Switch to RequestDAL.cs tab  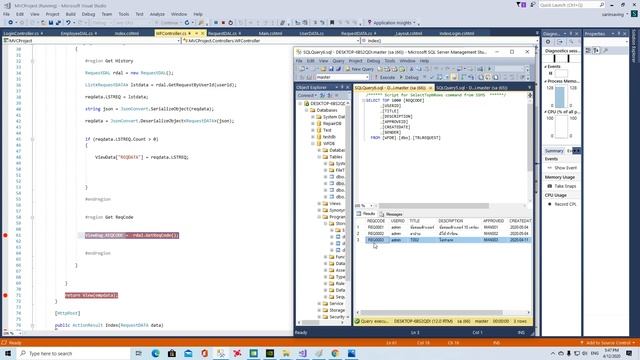tap(225, 33)
